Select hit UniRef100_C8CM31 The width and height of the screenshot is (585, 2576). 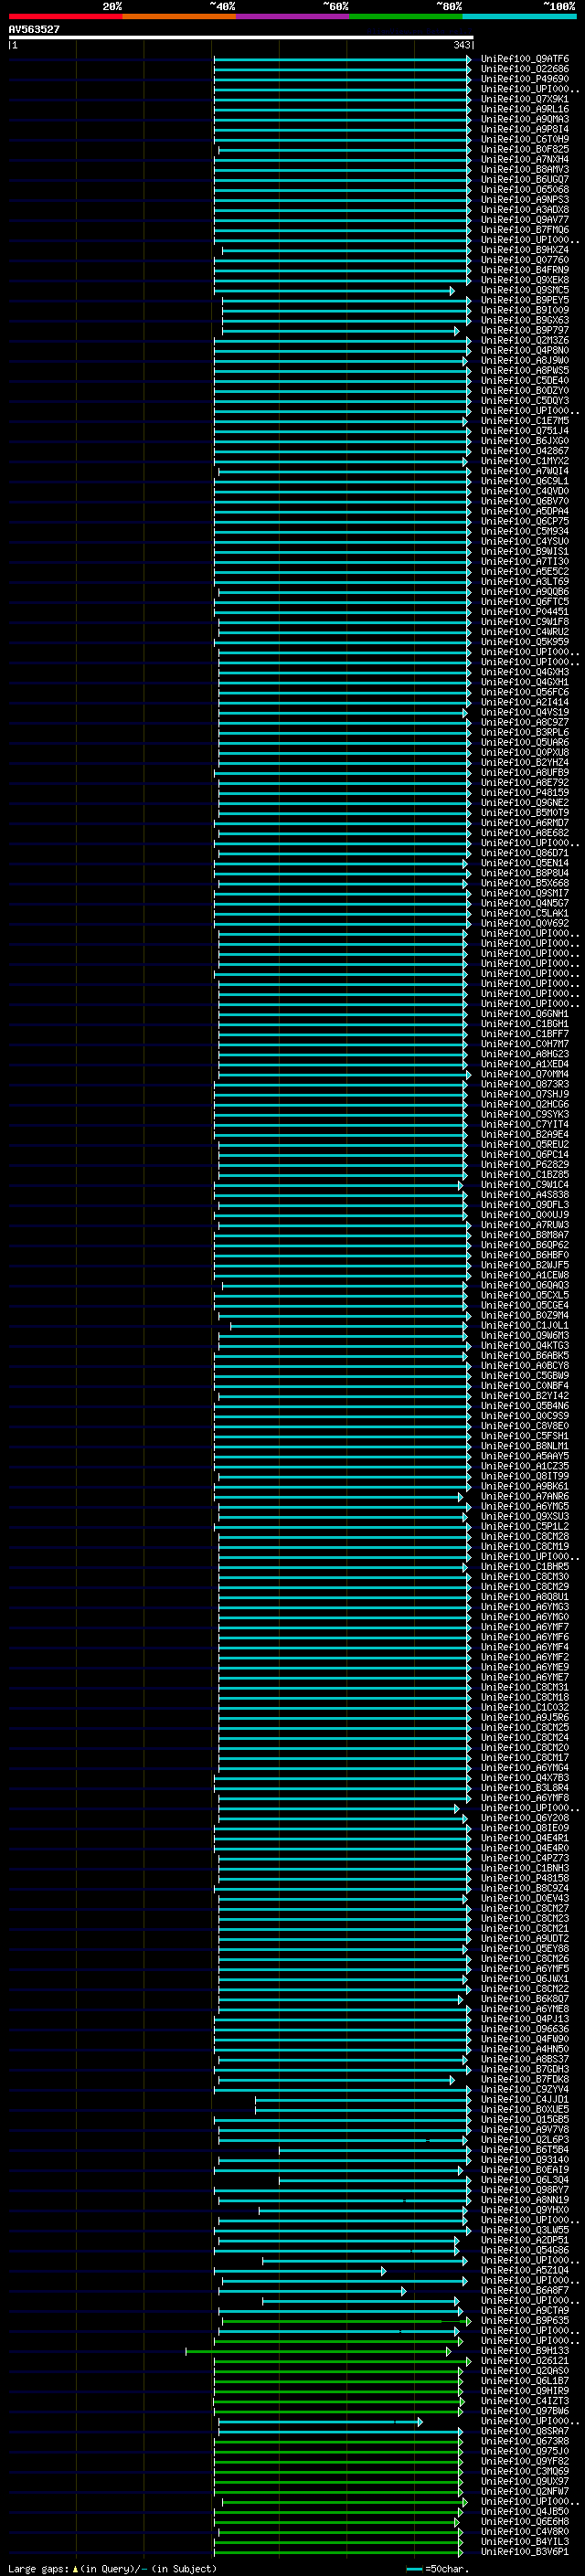524,1688
